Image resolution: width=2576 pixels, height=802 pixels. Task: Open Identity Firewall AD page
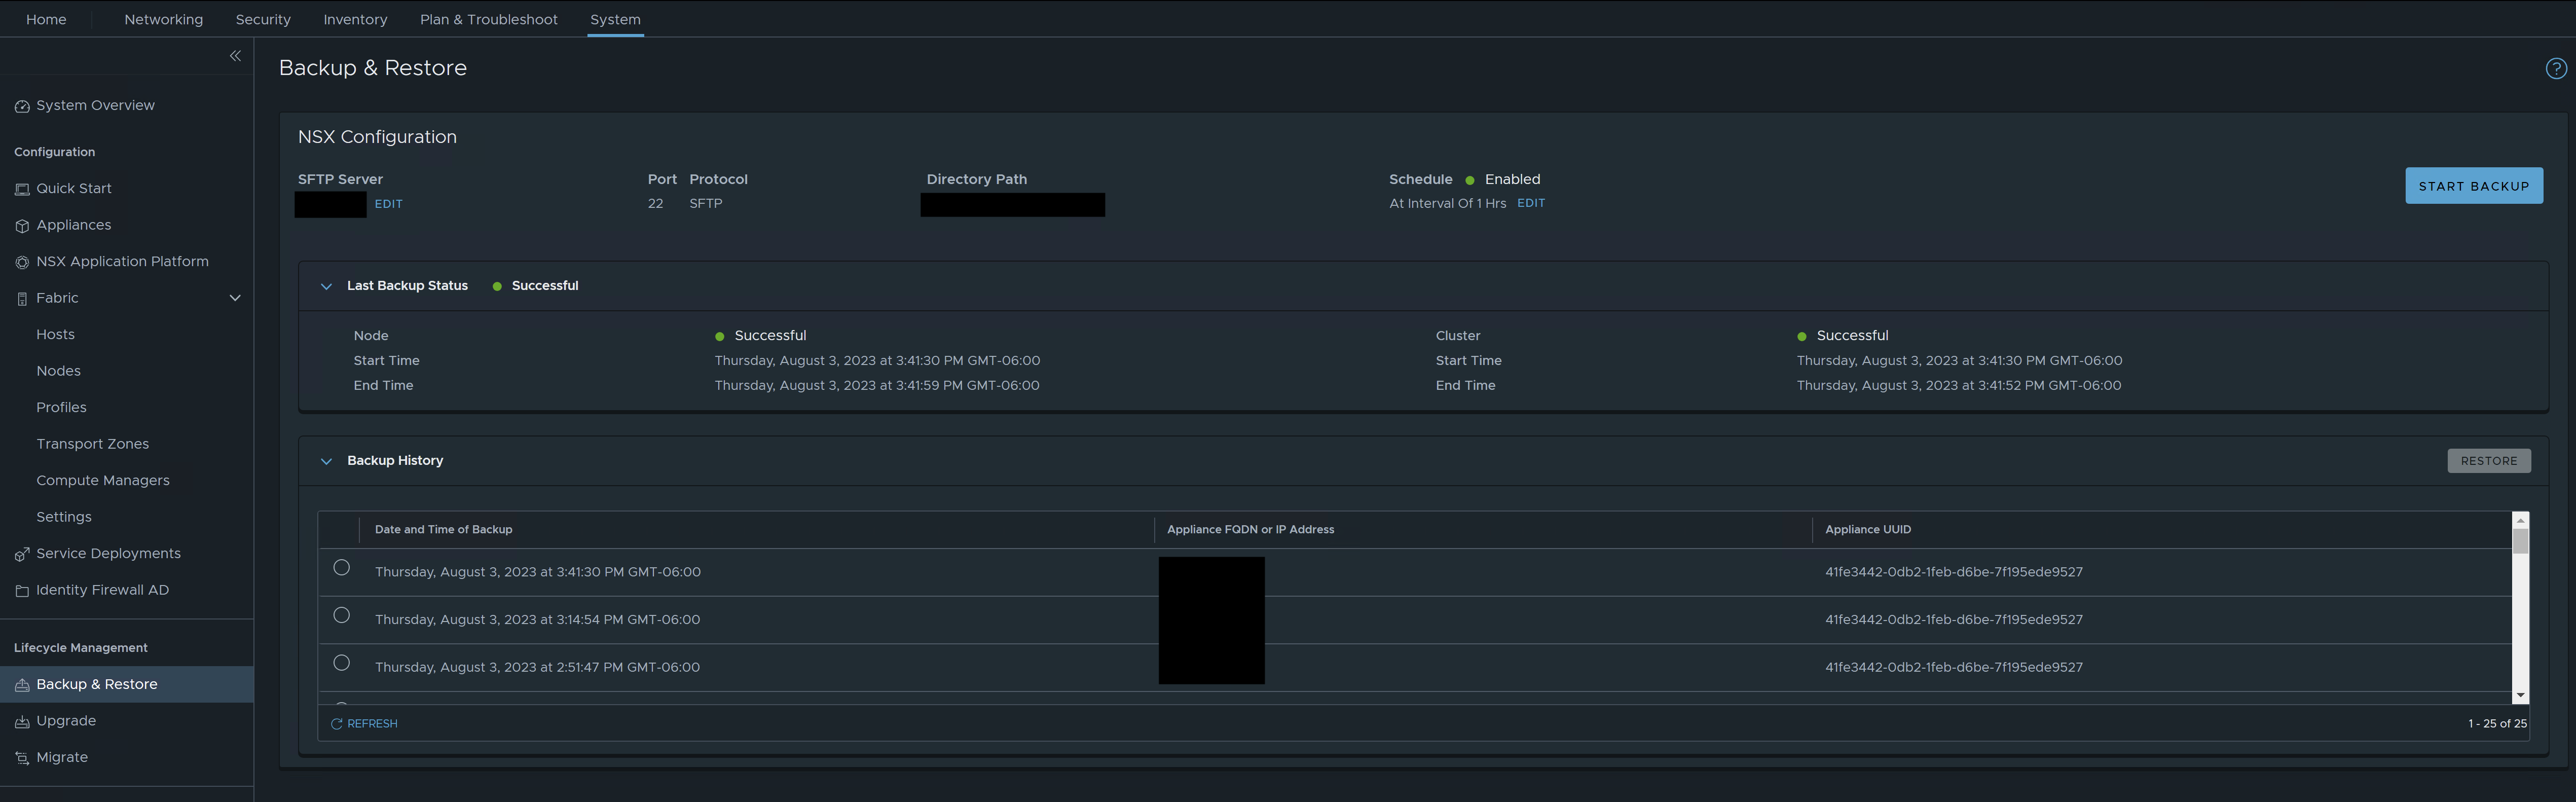tap(102, 590)
